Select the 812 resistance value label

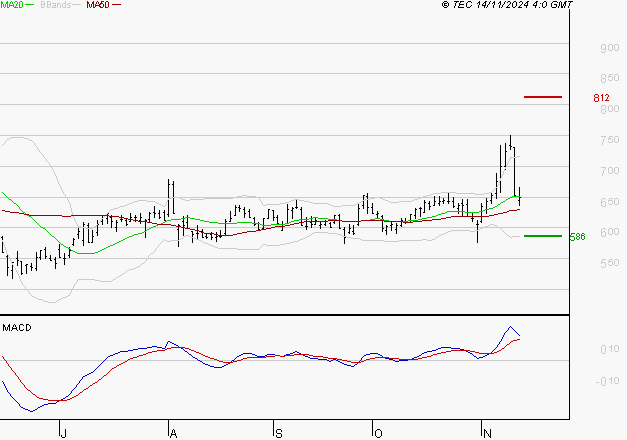pos(601,98)
